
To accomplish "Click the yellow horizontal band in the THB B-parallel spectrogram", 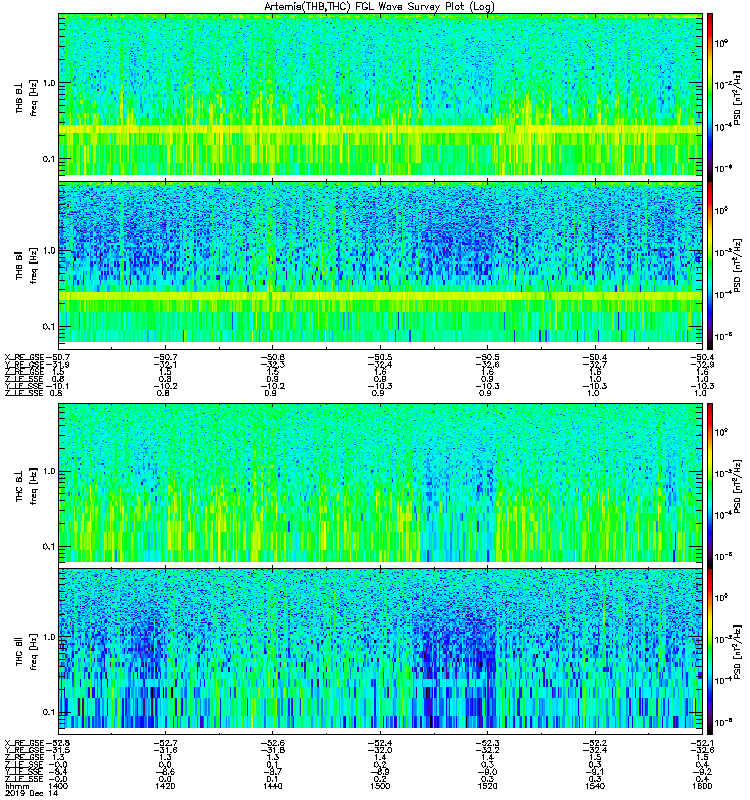I will click(x=380, y=296).
